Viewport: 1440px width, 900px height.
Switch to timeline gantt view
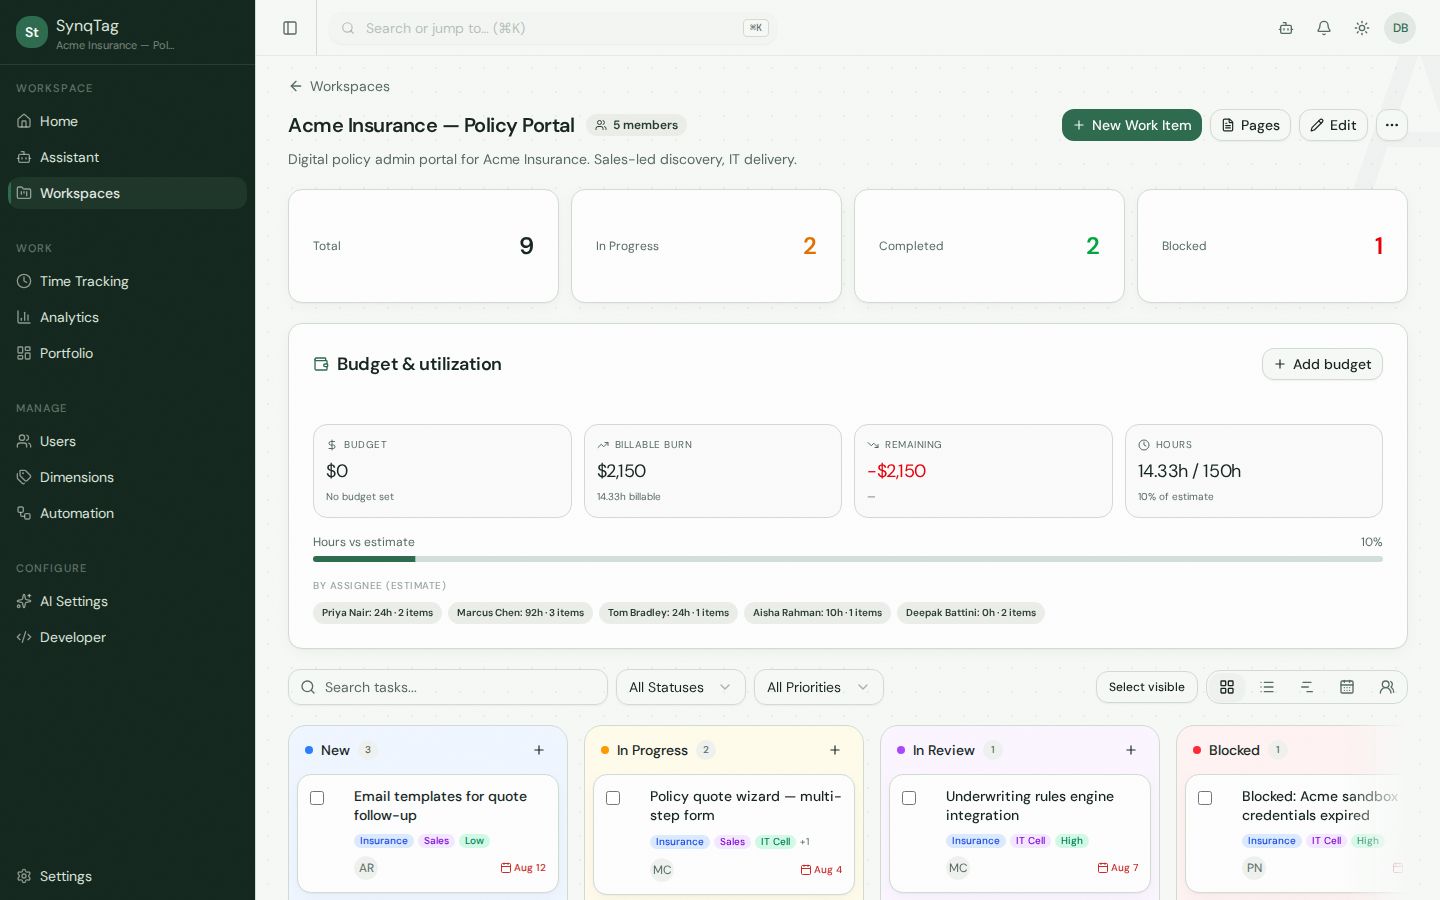(1307, 687)
